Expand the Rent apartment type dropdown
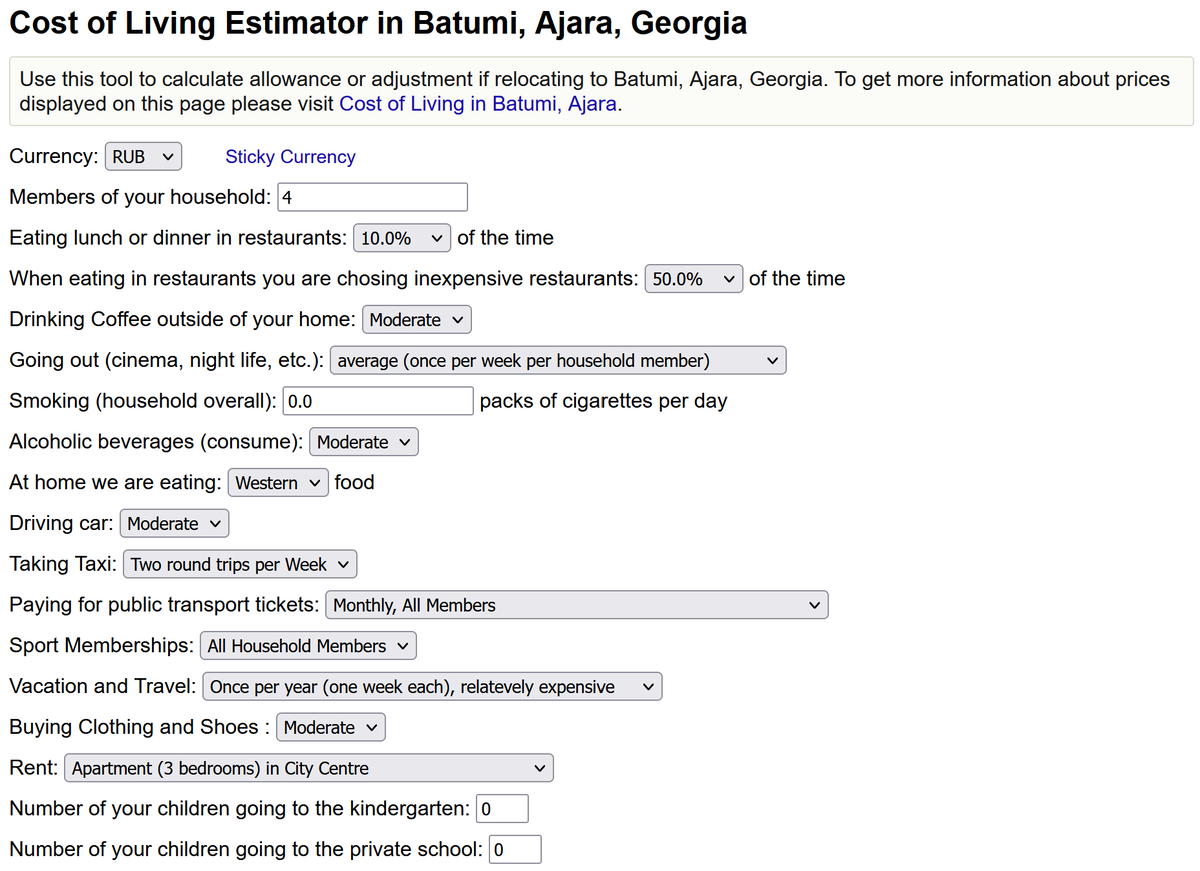The image size is (1200, 871). [308, 769]
